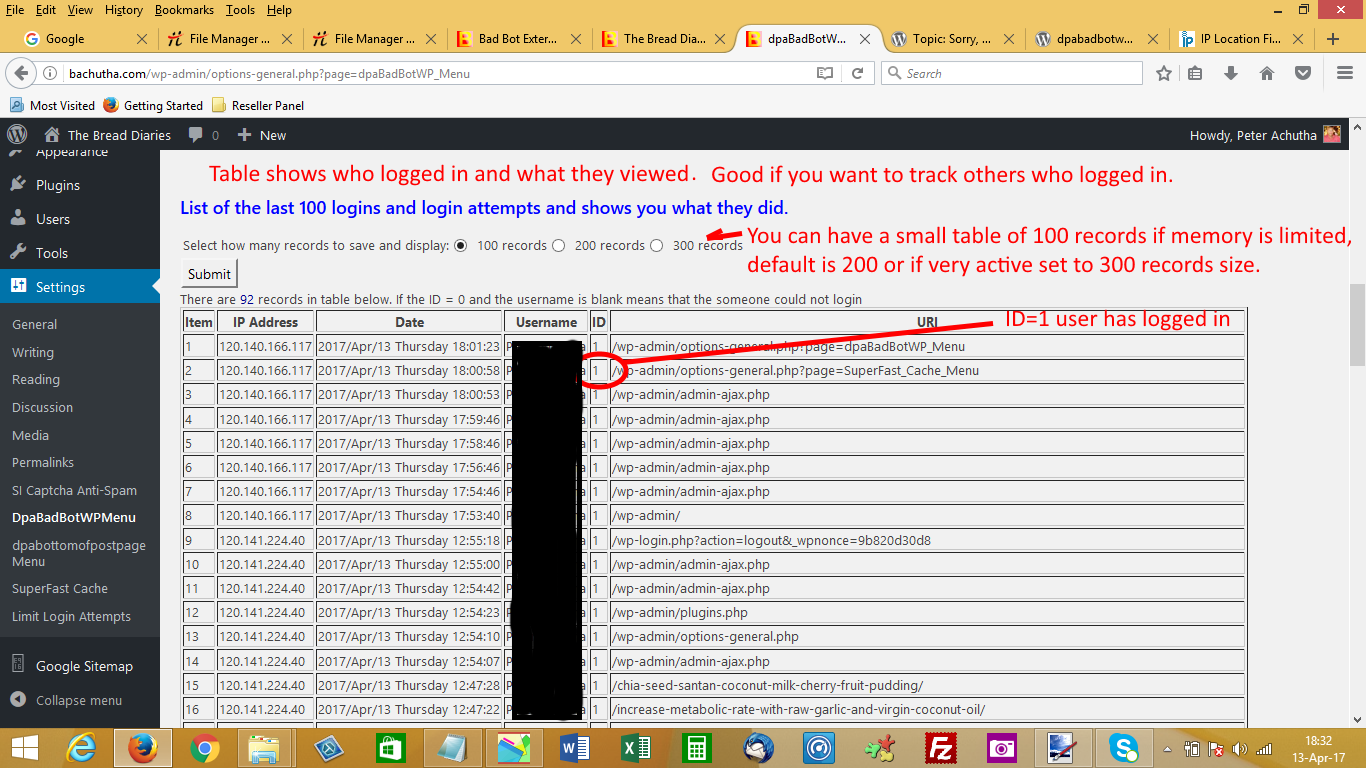The width and height of the screenshot is (1366, 768).
Task: Select the 200 records option
Action: coord(558,245)
